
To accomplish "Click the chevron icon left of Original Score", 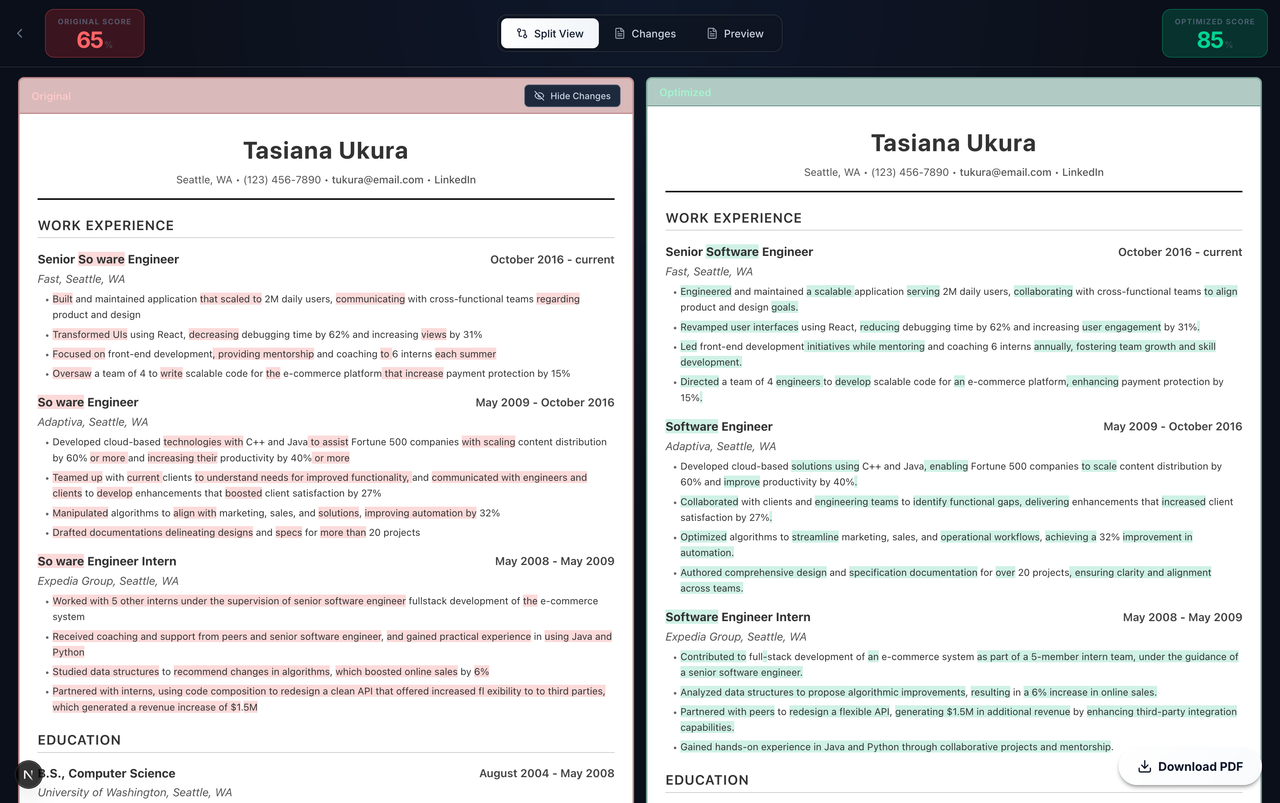I will pyautogui.click(x=19, y=33).
